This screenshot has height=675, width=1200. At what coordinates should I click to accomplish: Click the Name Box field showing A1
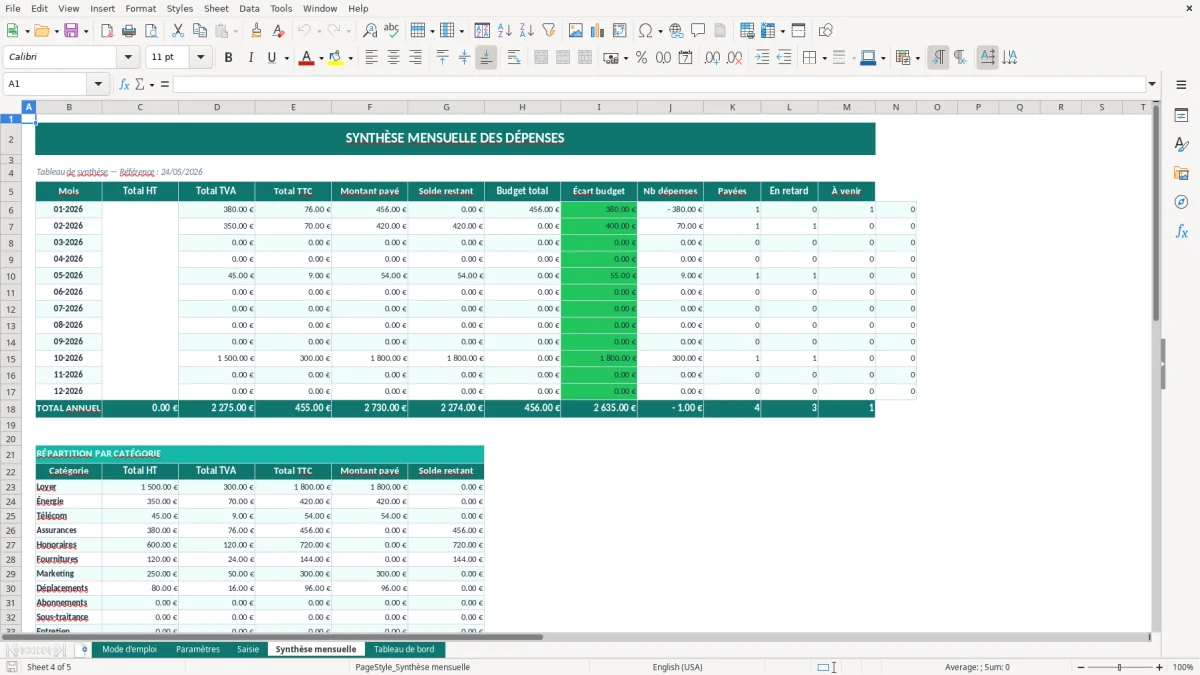[46, 84]
